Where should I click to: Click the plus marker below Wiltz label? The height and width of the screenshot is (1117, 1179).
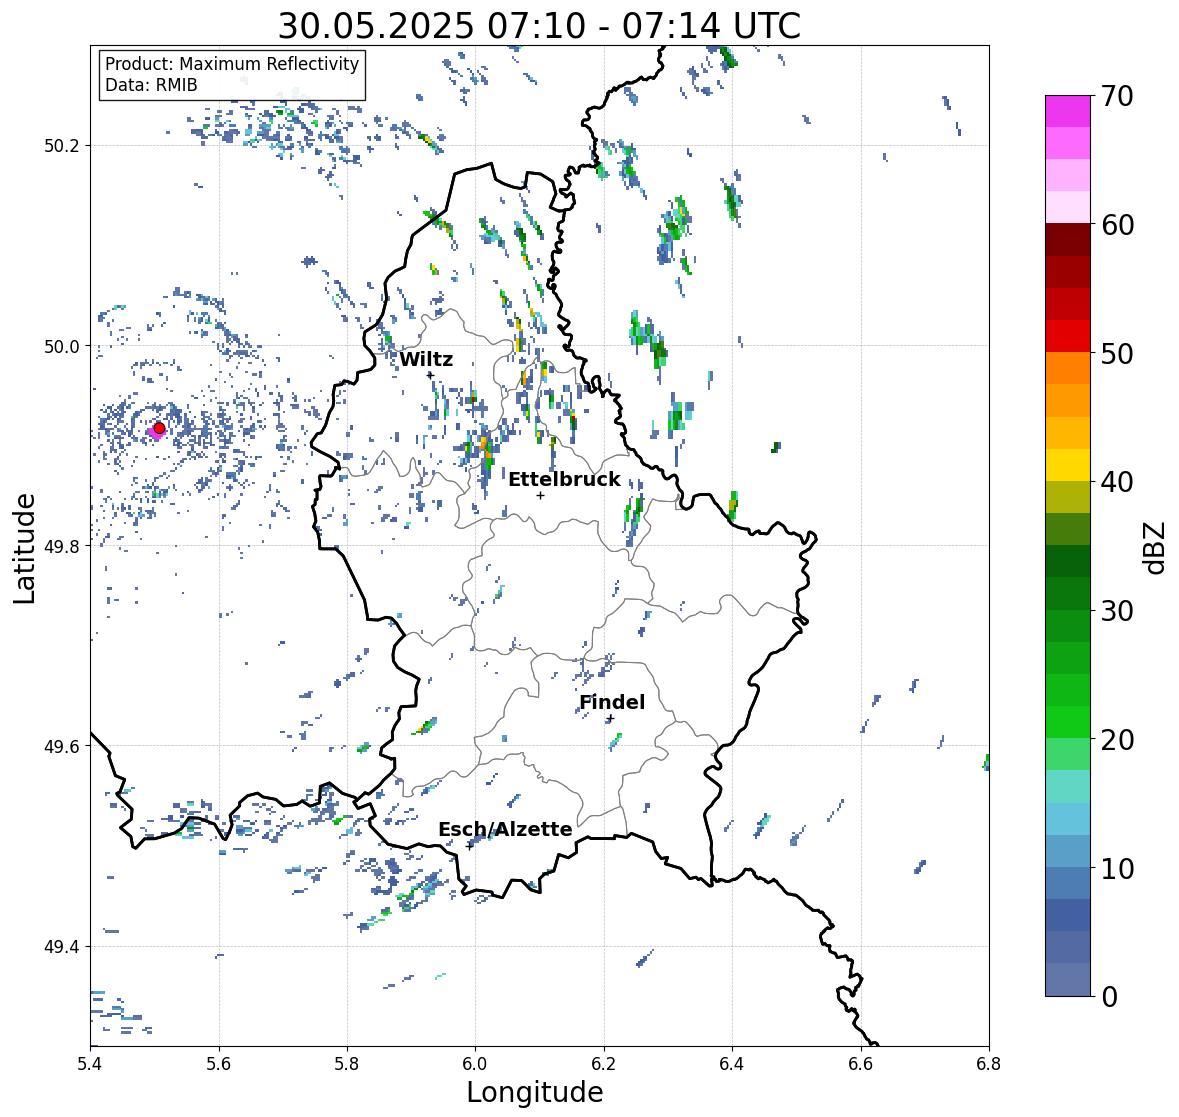point(430,374)
